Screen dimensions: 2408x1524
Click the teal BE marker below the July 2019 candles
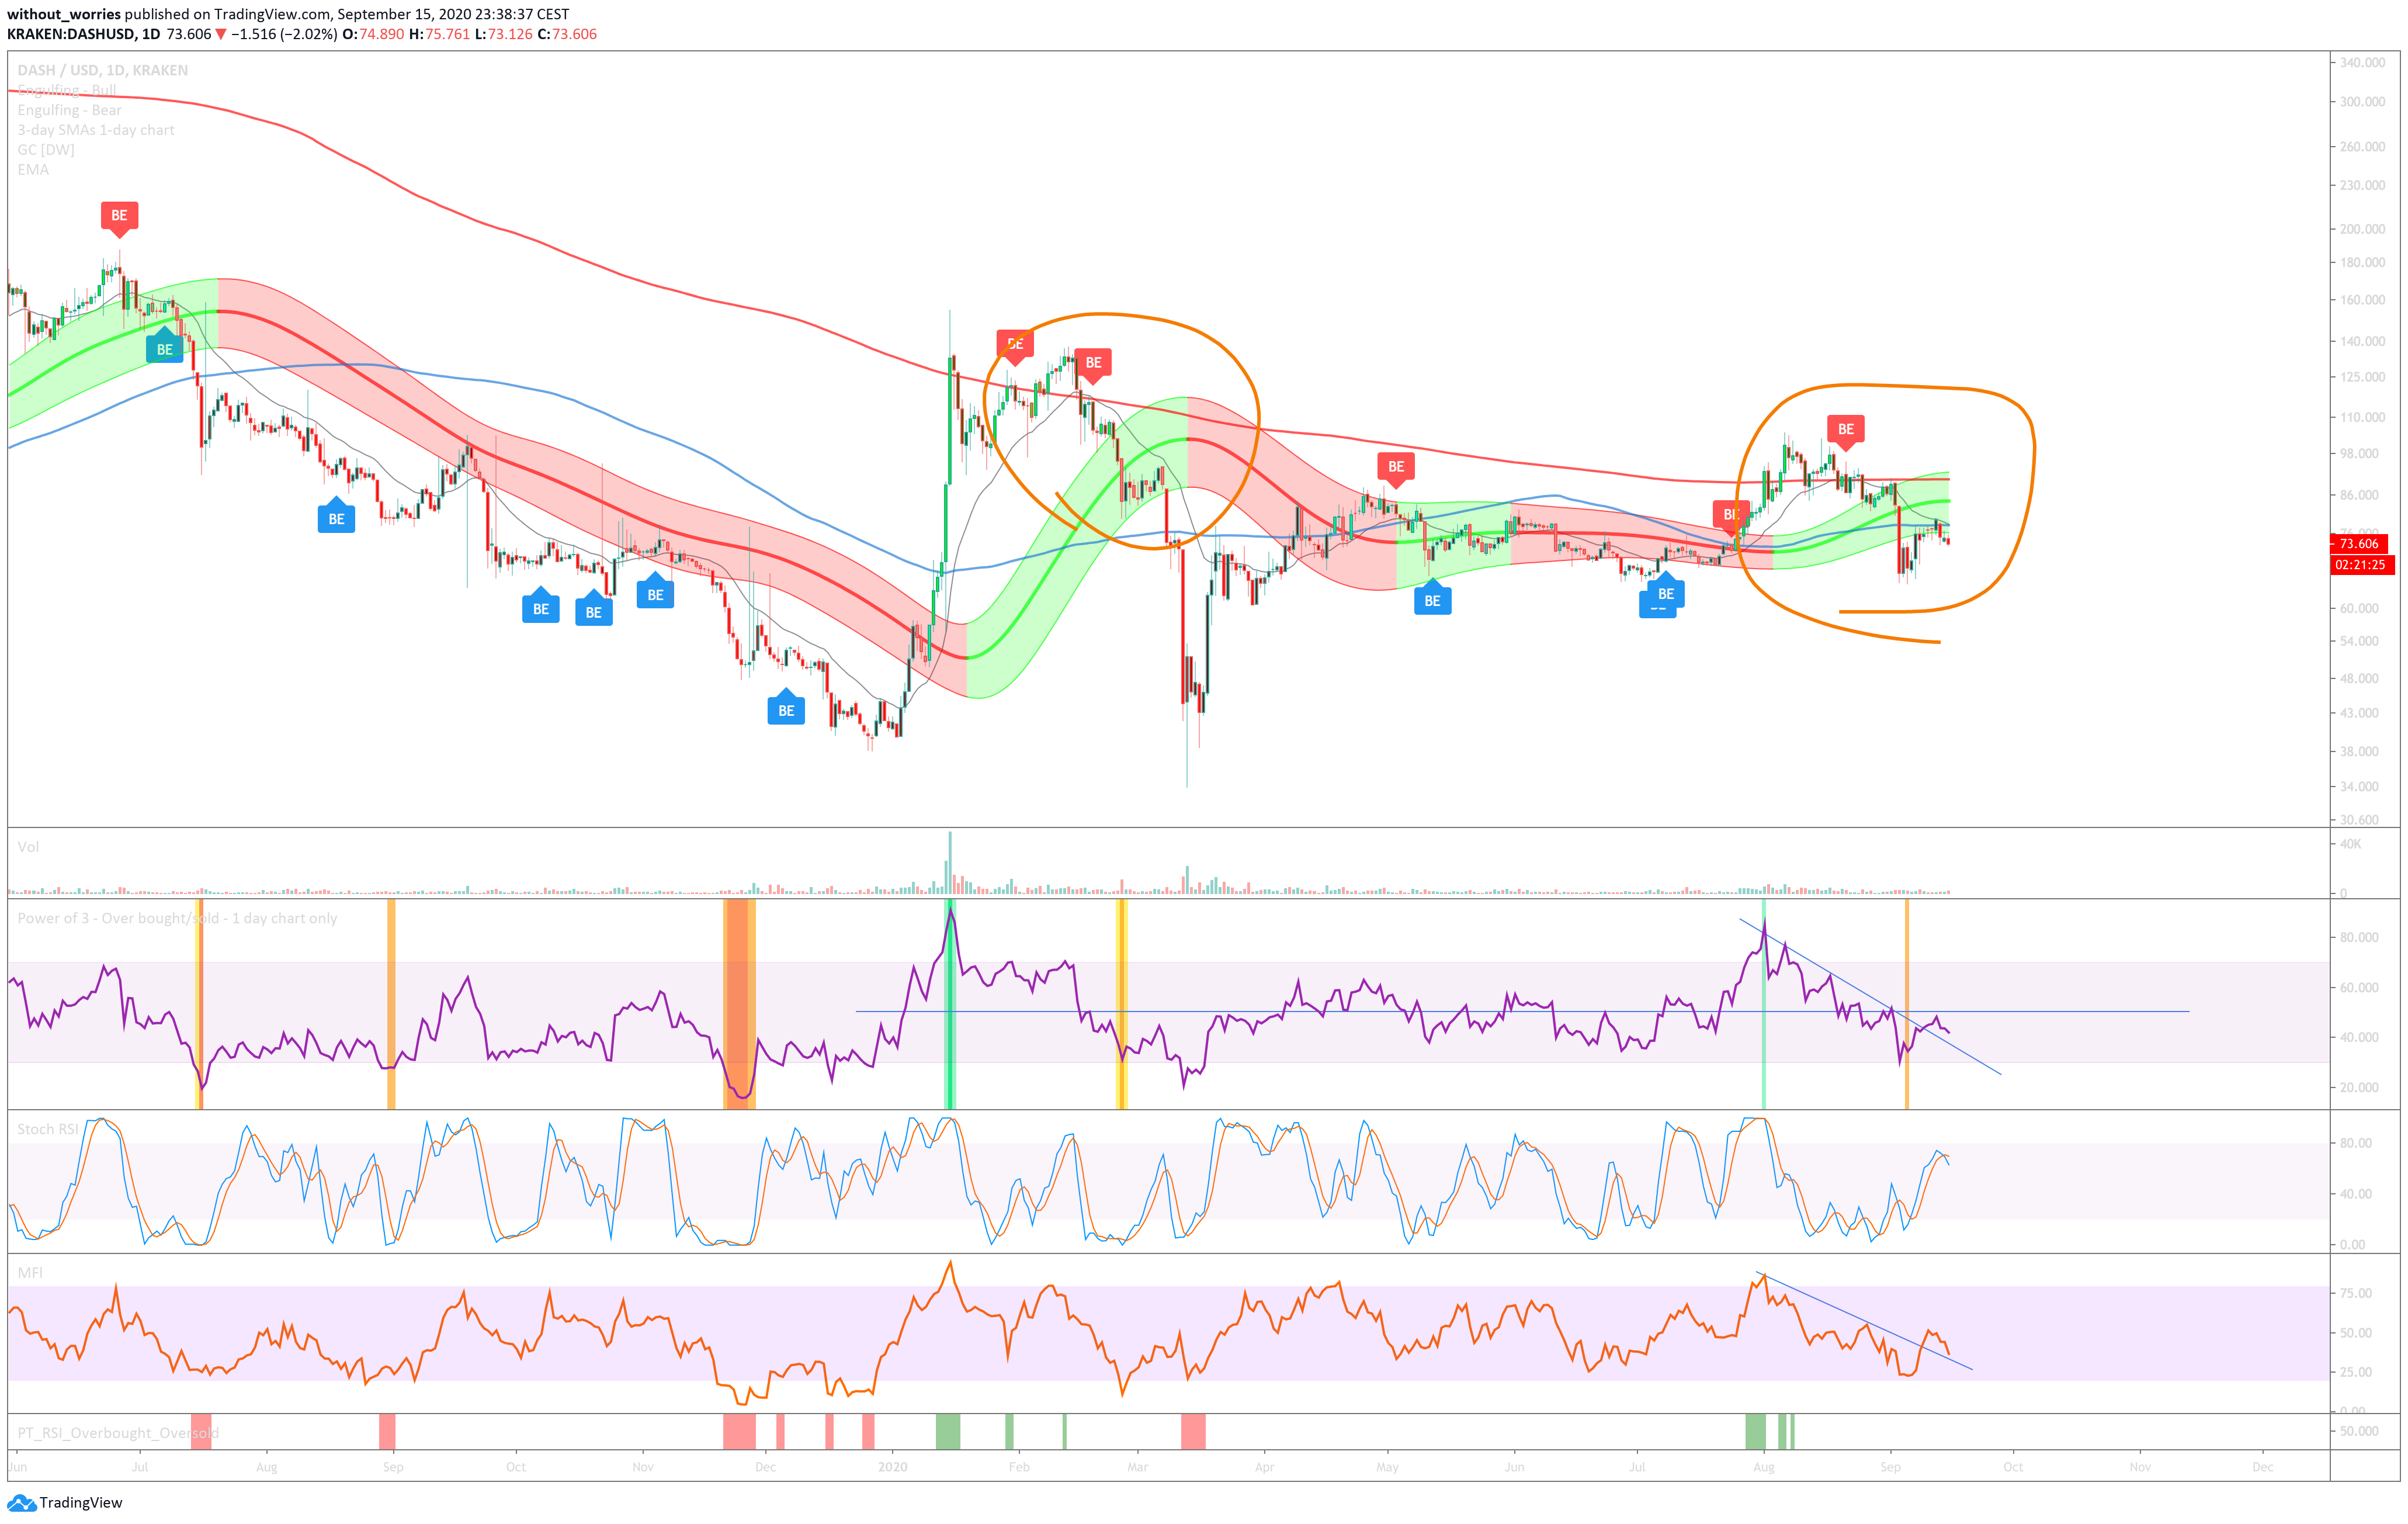pos(165,346)
